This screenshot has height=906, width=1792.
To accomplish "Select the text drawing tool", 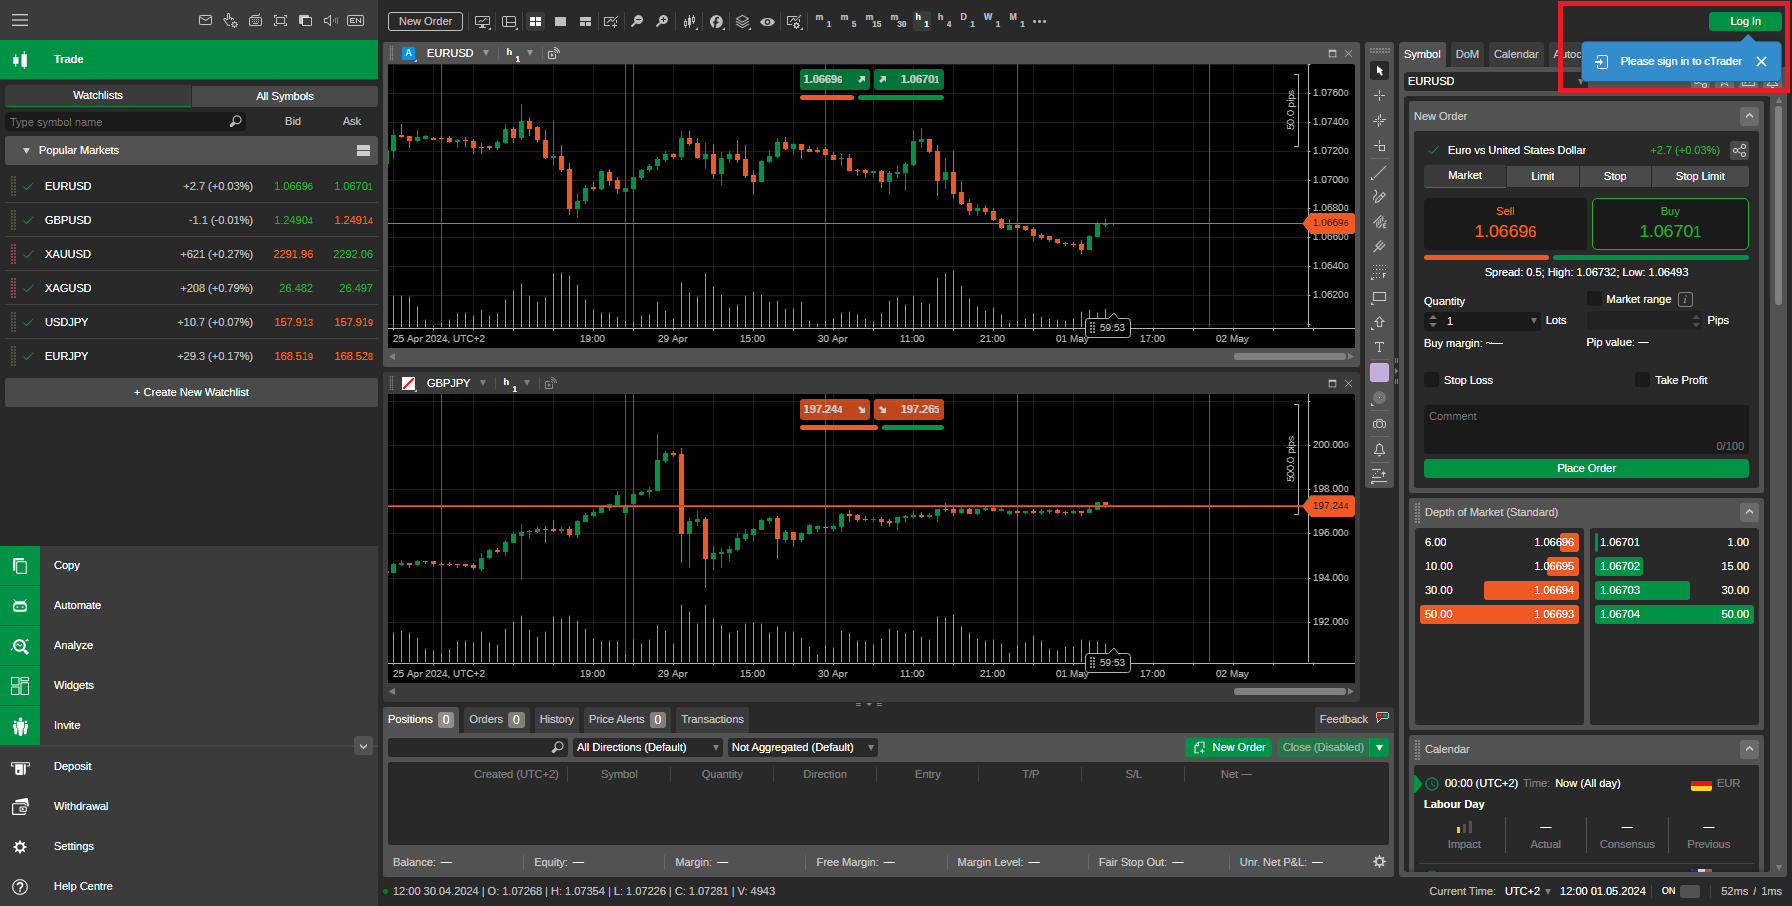I will (1379, 347).
